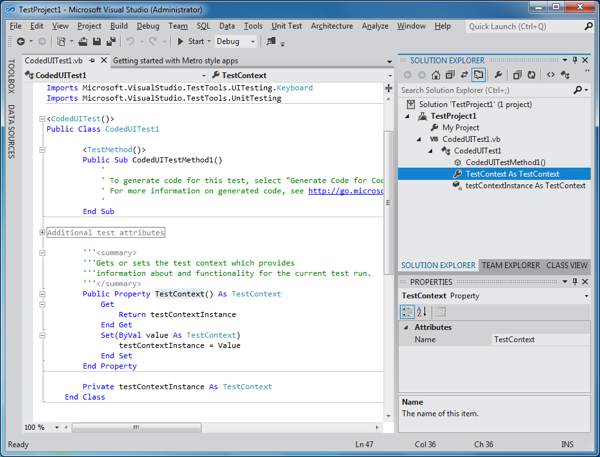Toggle Alphabetical sort in Properties panel
This screenshot has width=600, height=457.
[x=421, y=312]
